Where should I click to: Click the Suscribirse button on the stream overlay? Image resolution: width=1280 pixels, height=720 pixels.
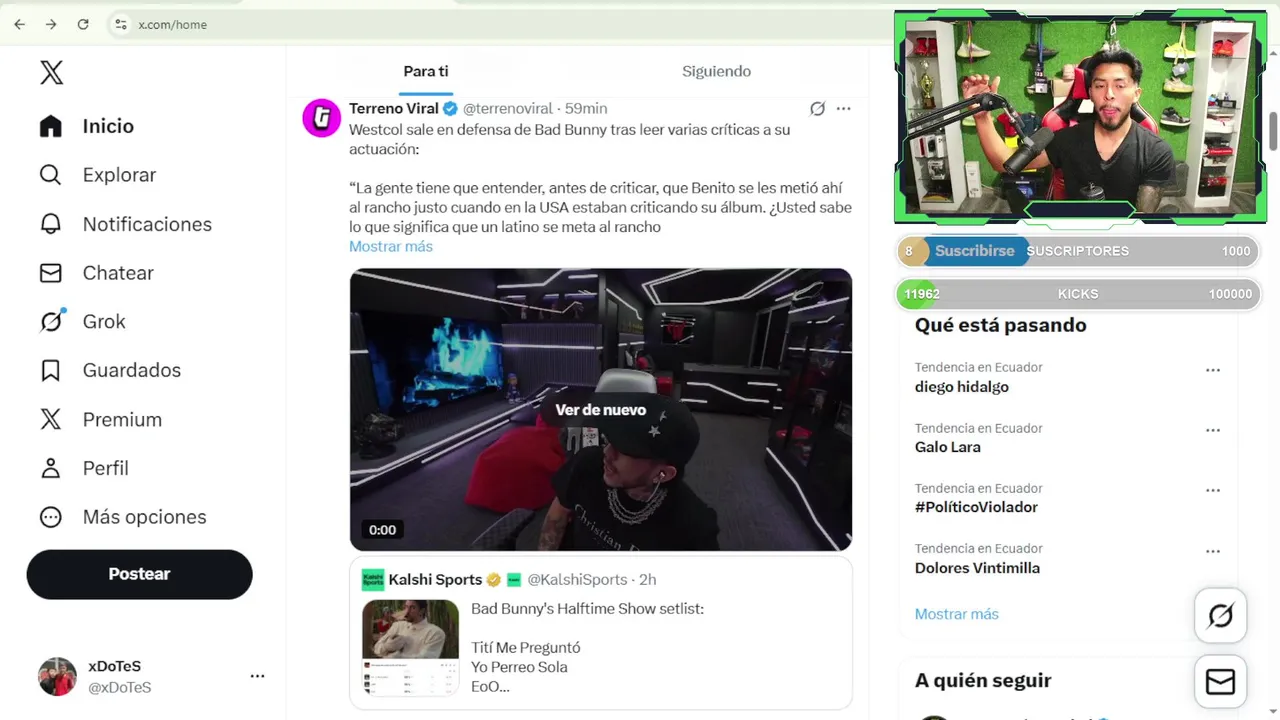tap(974, 251)
